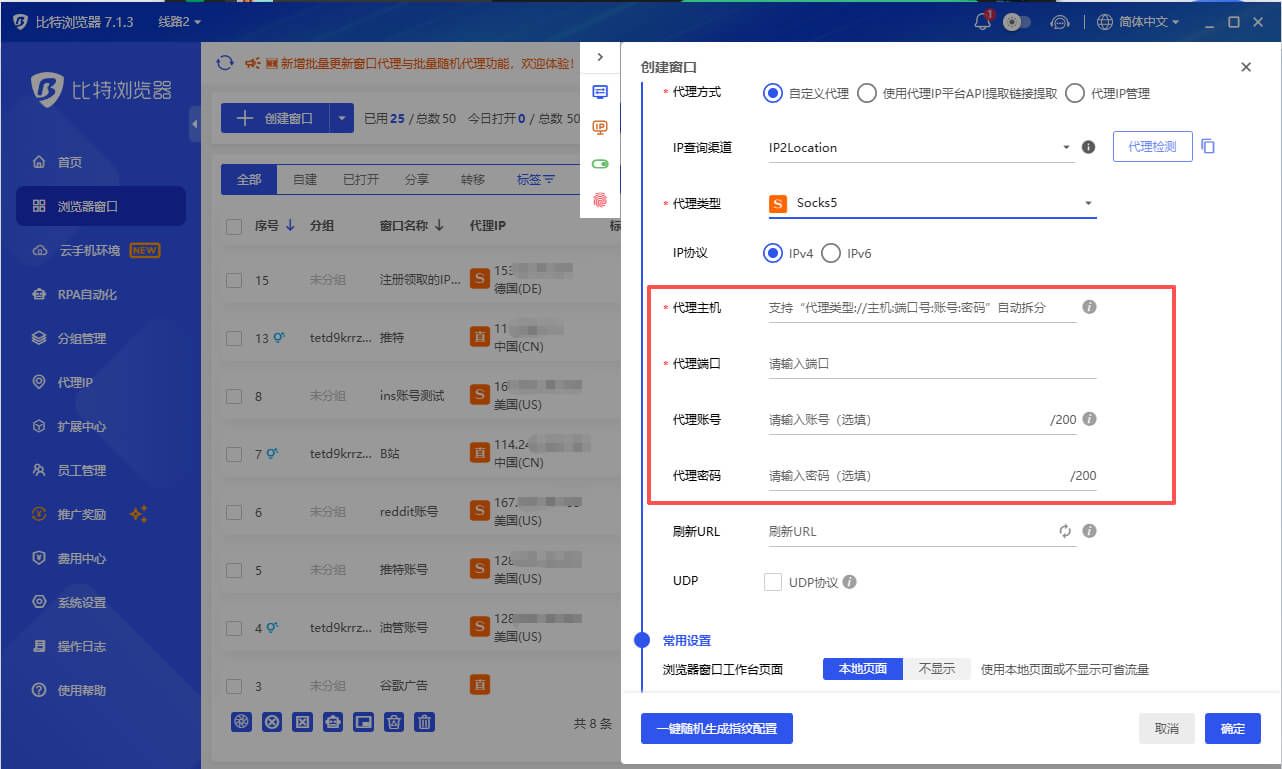This screenshot has width=1282, height=769.
Task: Open 云手机环境 in the sidebar
Action: 101,250
